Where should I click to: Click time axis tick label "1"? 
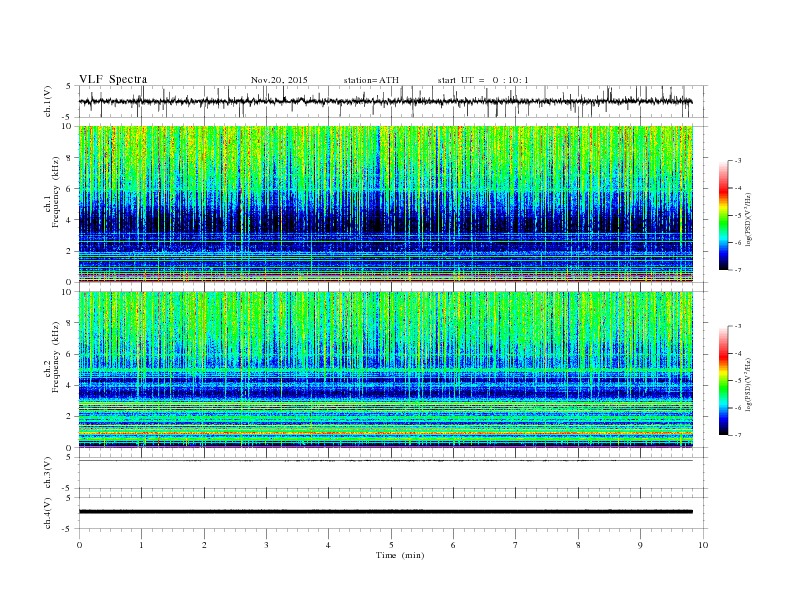[x=141, y=545]
